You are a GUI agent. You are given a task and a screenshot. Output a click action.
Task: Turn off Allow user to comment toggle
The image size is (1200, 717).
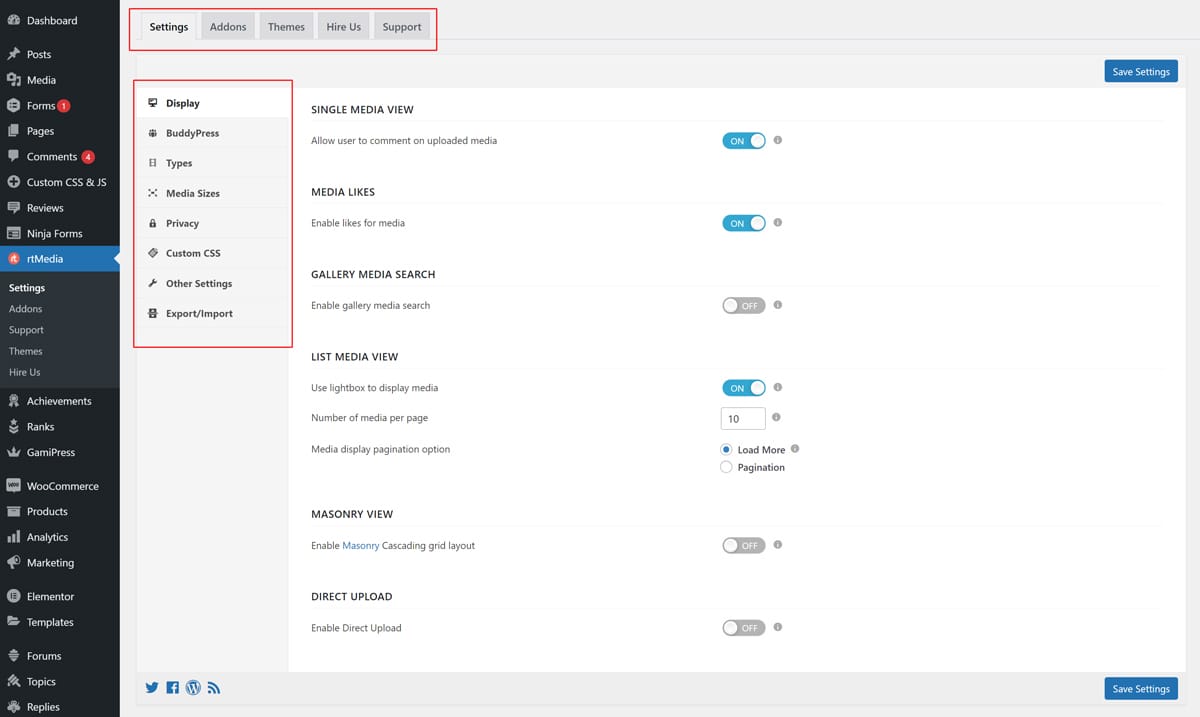pos(743,141)
